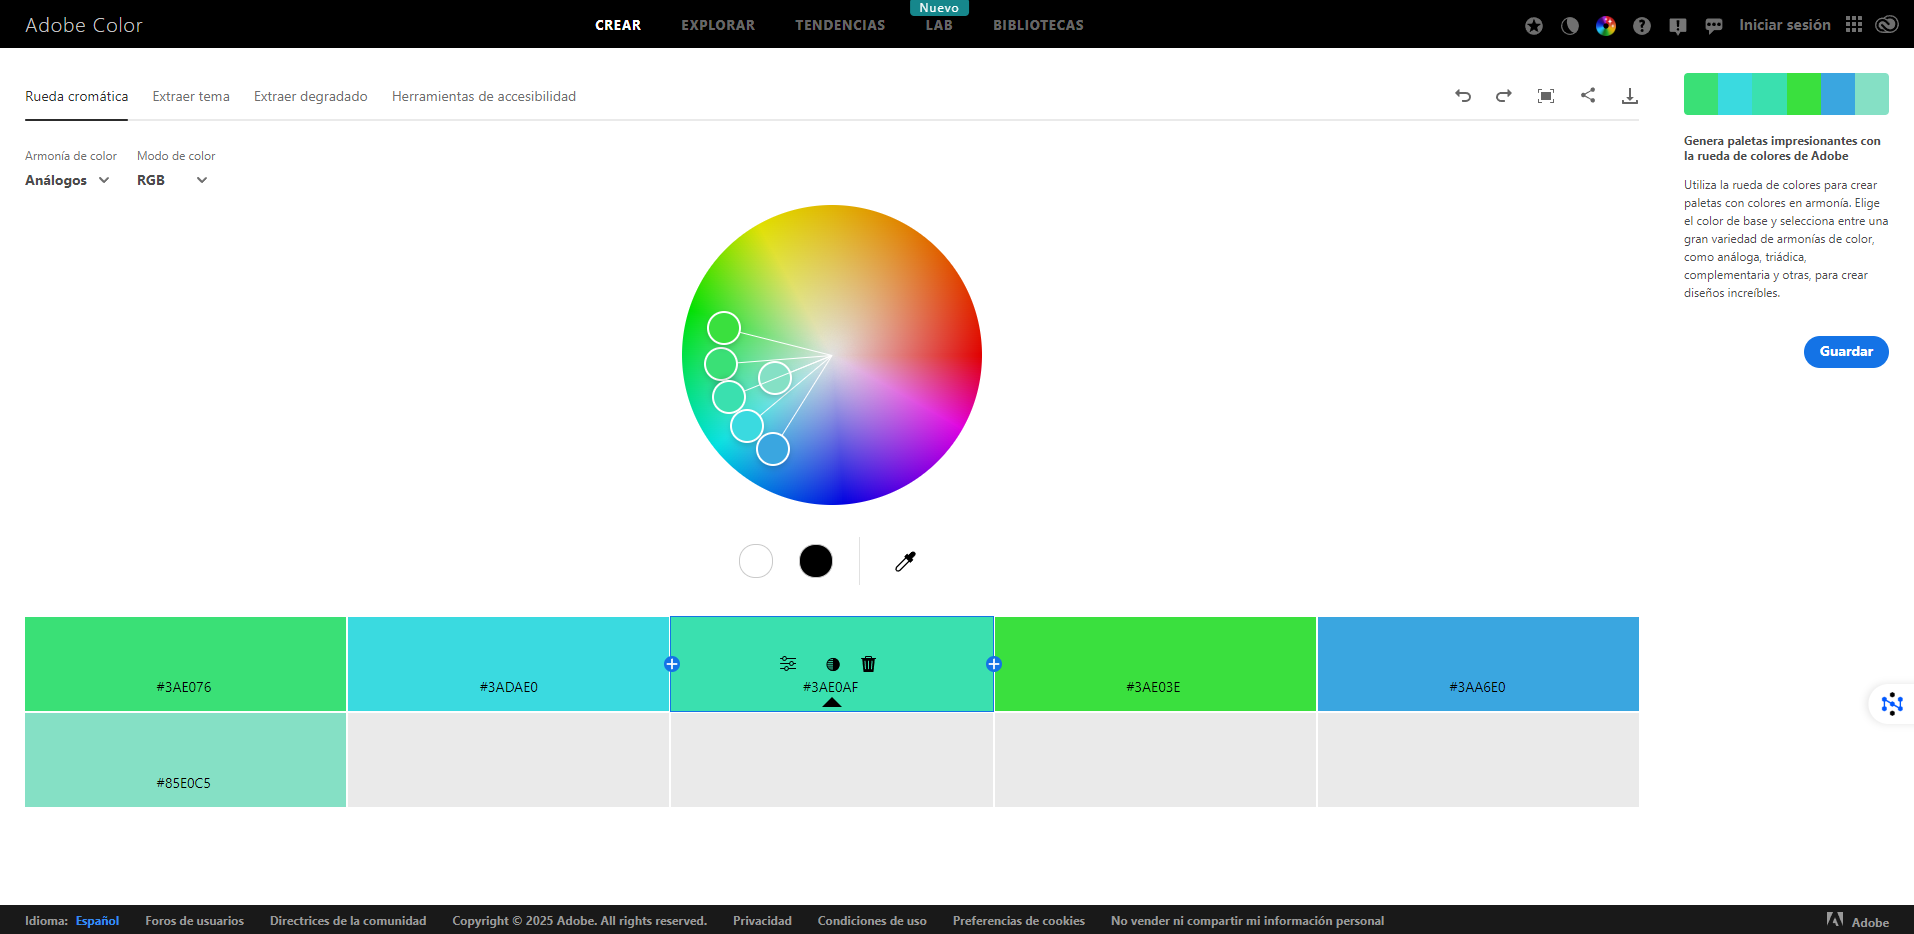Click No vender ni compartir mi información link
The width and height of the screenshot is (1914, 934).
[x=1247, y=921]
